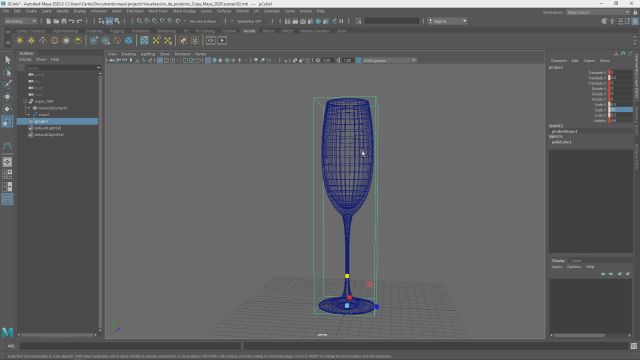Toggle snap to view planes
This screenshot has width=640, height=360.
170,21
